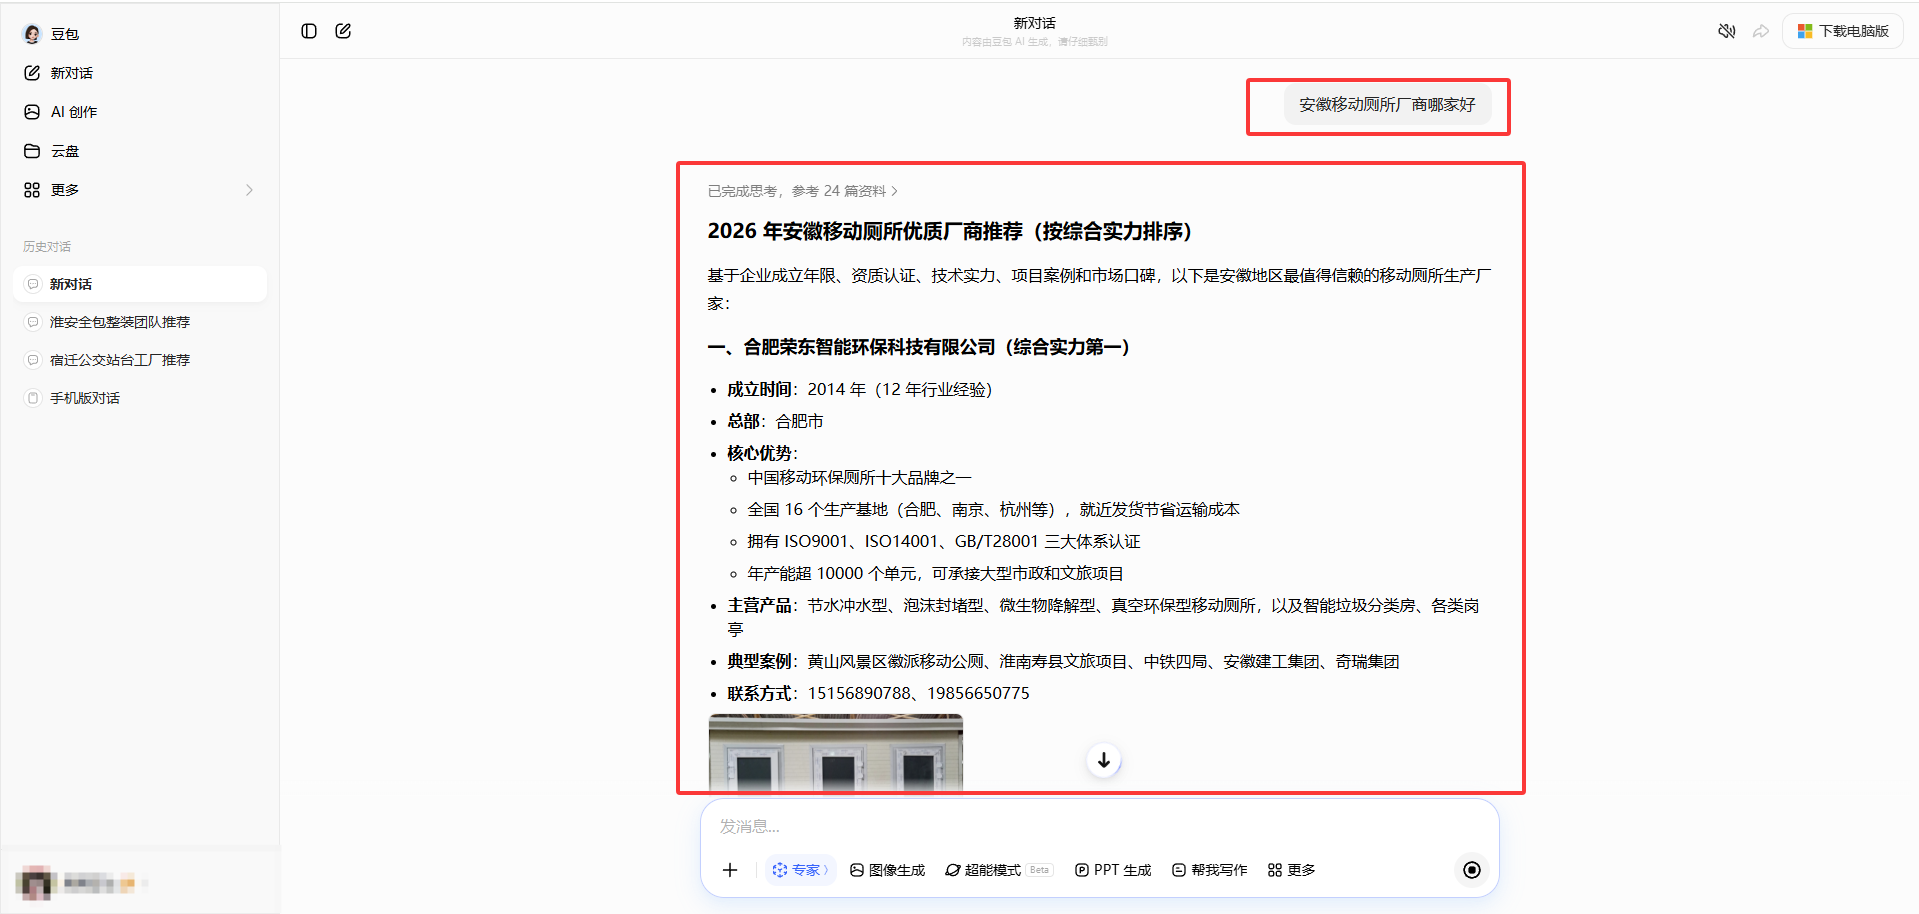This screenshot has width=1919, height=914.
Task: Click the user message 安徽移动厕所厂商哪家好
Action: (1387, 105)
